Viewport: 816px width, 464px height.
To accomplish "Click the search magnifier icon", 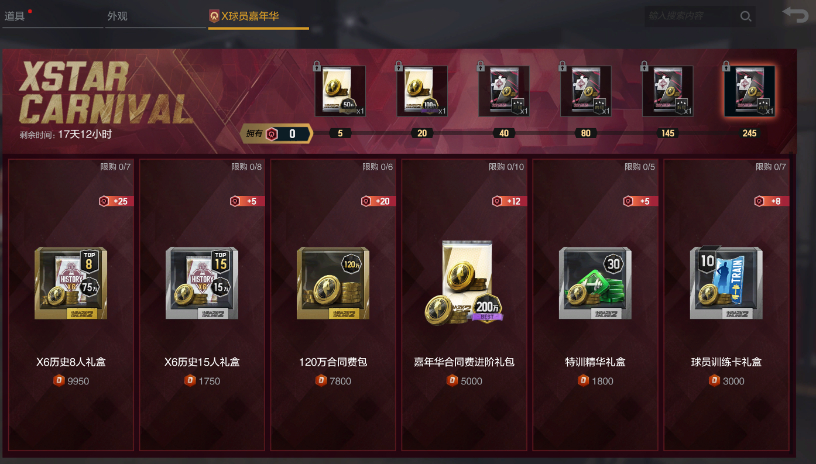I will pos(746,16).
